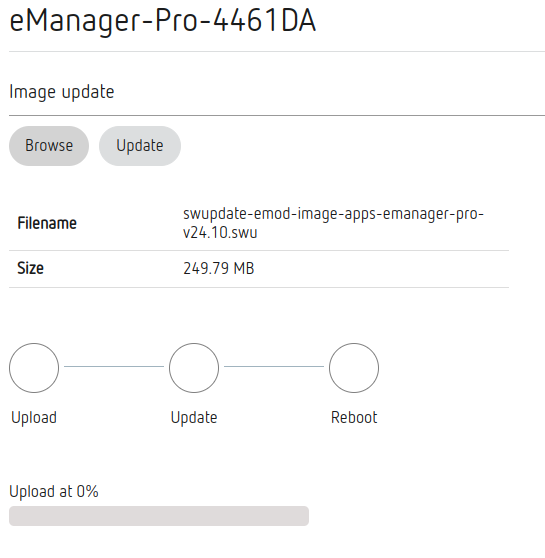545x558 pixels.
Task: Click the Filename row label
Action: coord(47,223)
